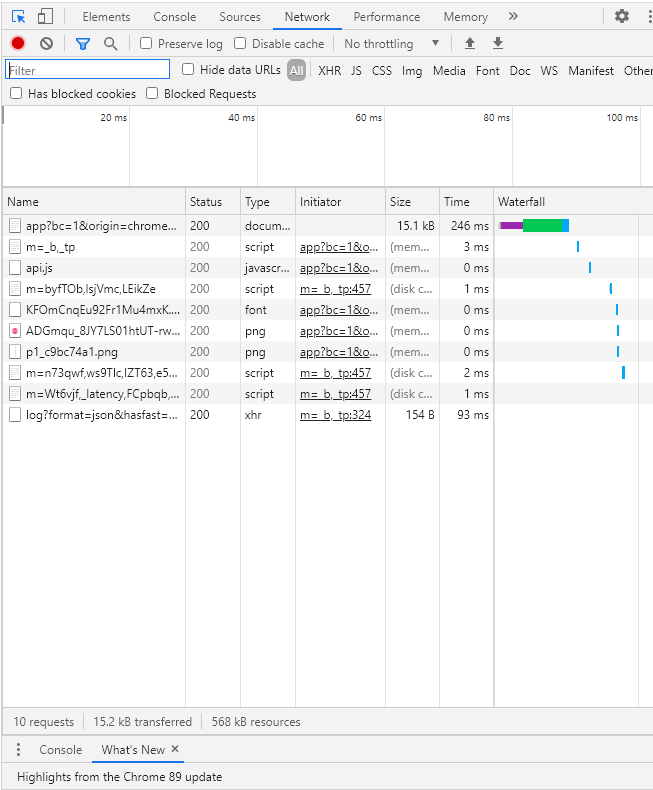This screenshot has height=790, width=653.
Task: Sort by the Type column header
Action: coord(268,202)
